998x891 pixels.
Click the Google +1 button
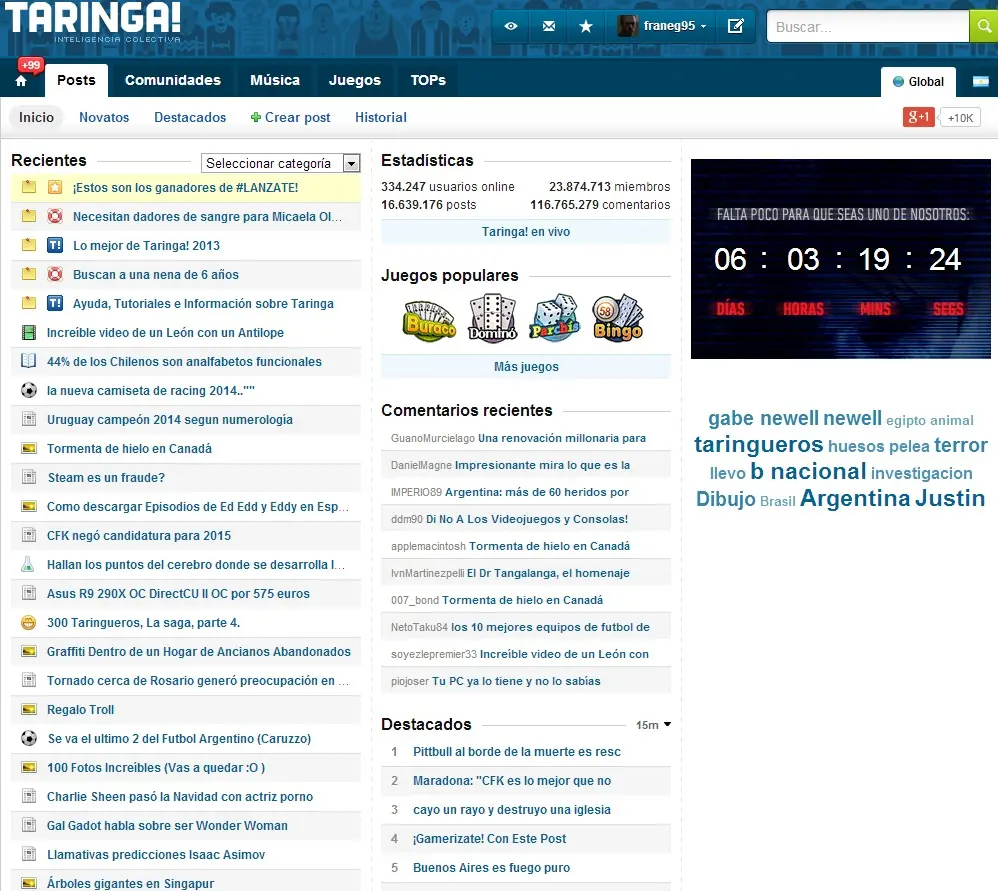point(918,117)
